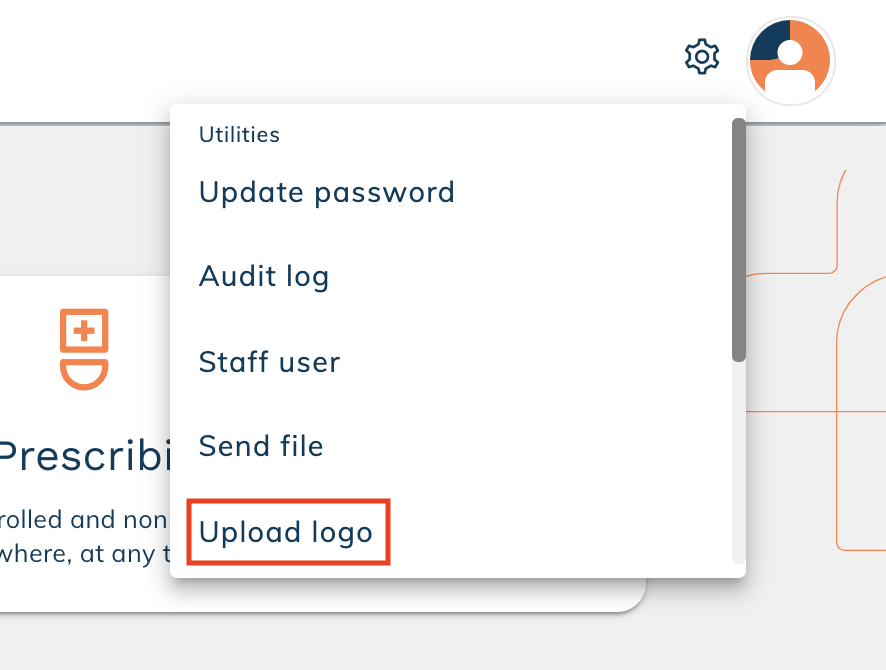Open the Audit log menu entry
Screen dimensions: 886x670
tap(264, 276)
